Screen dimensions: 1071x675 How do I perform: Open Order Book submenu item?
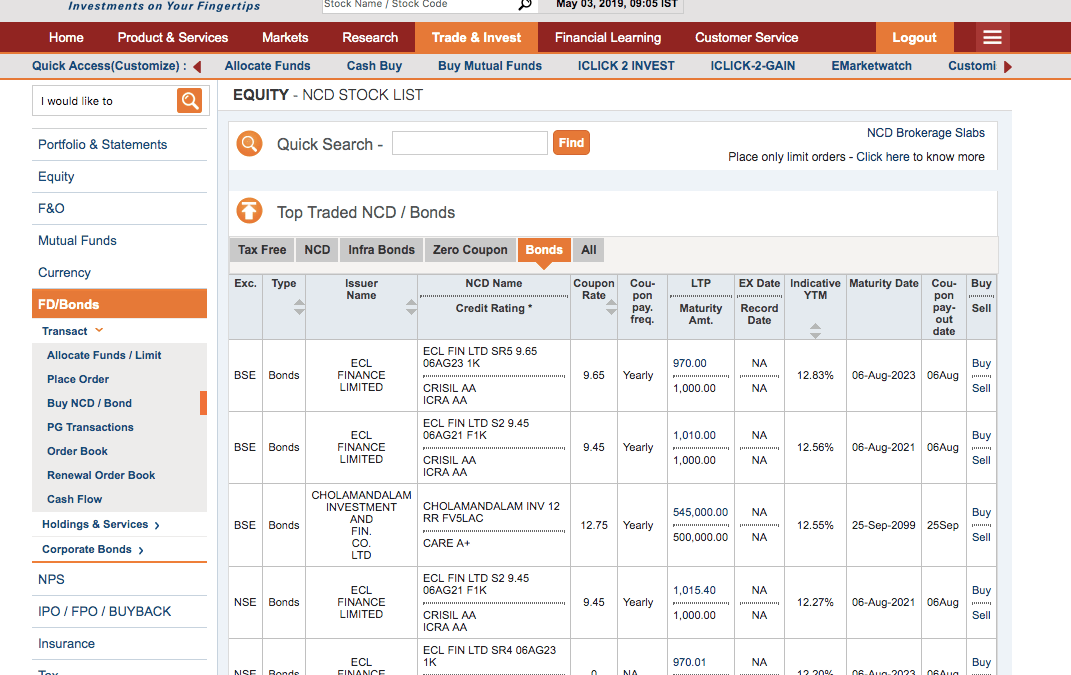pos(77,451)
